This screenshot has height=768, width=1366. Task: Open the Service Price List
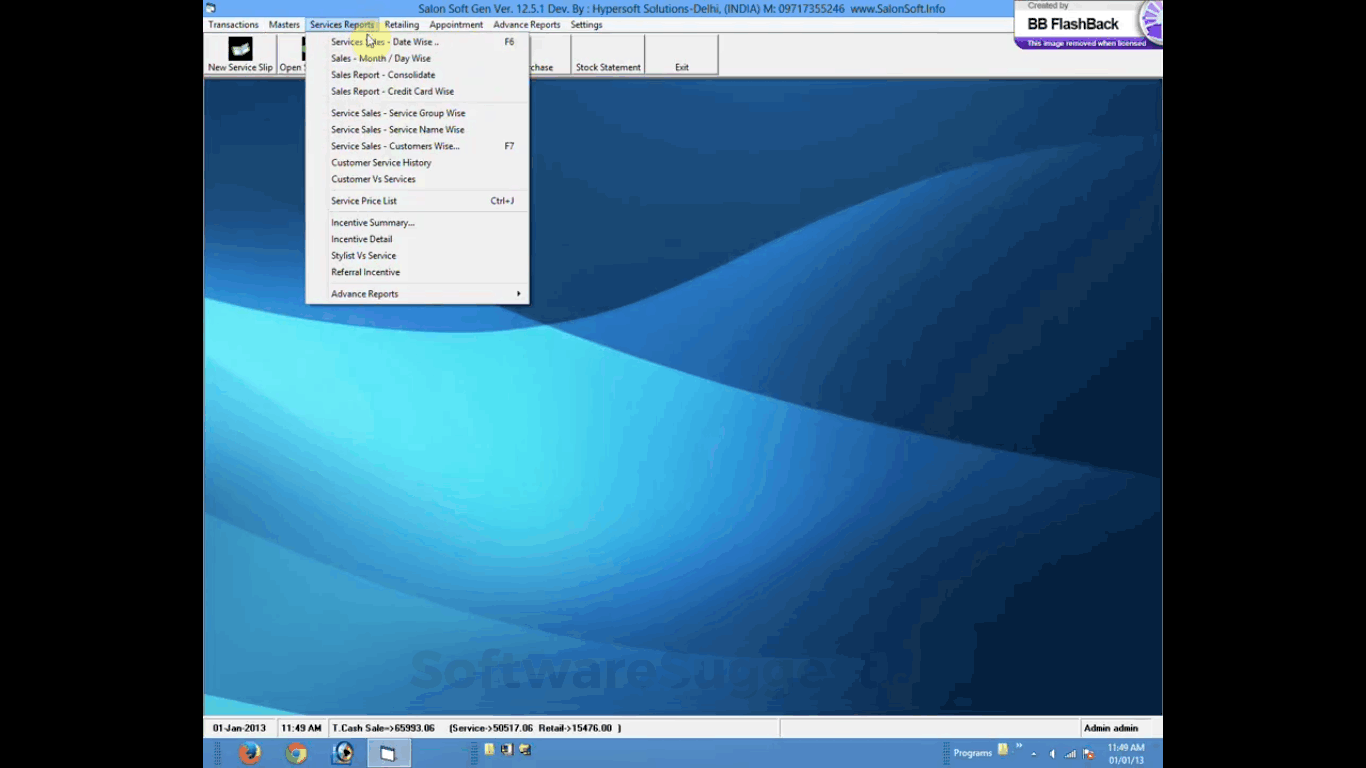click(x=418, y=201)
